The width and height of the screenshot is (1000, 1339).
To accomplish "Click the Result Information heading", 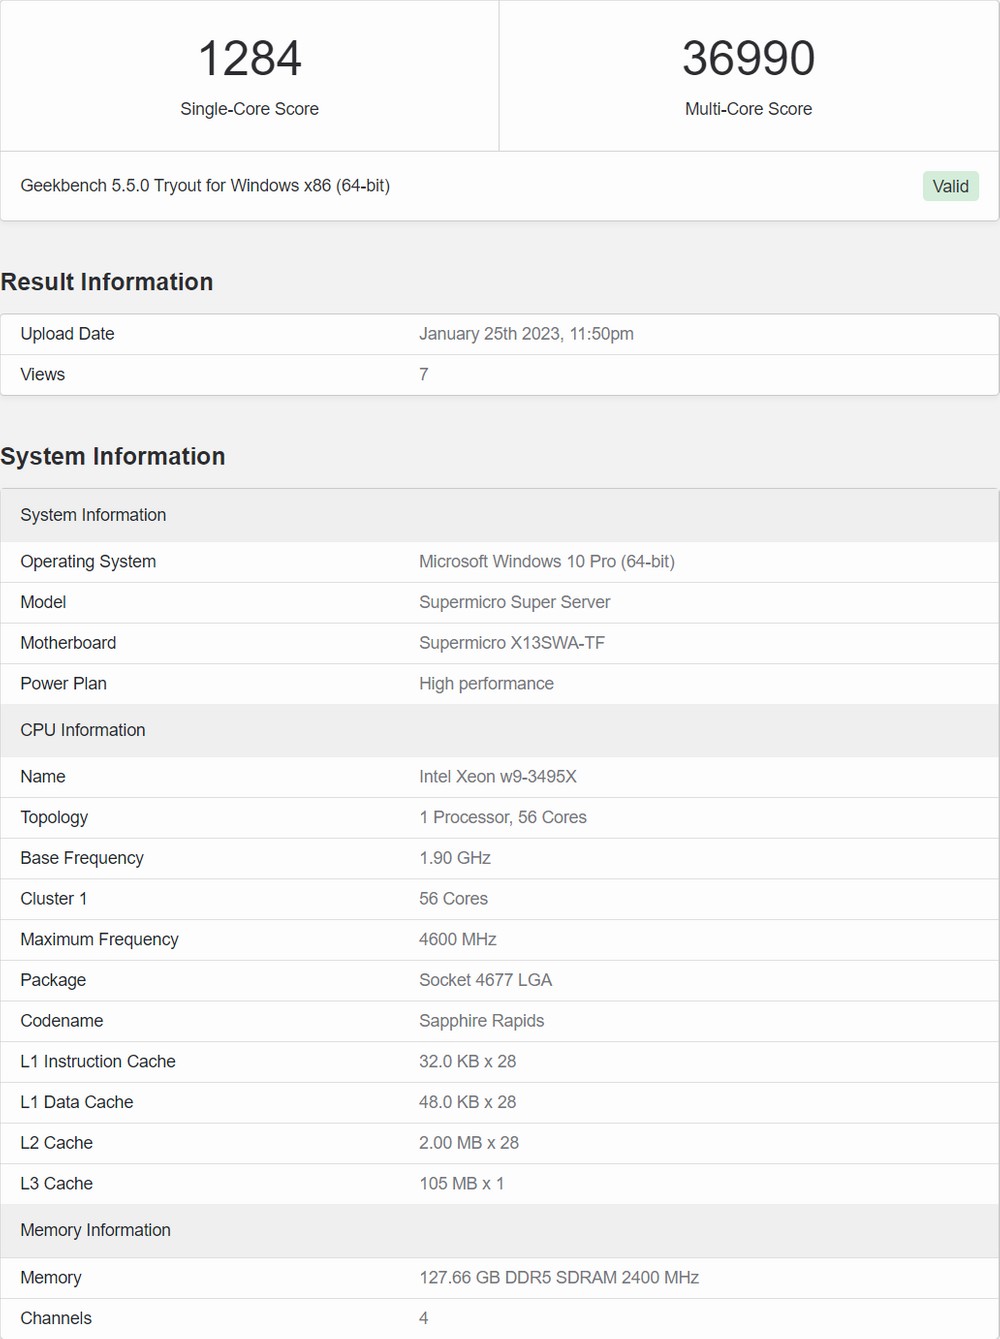I will coord(107,282).
